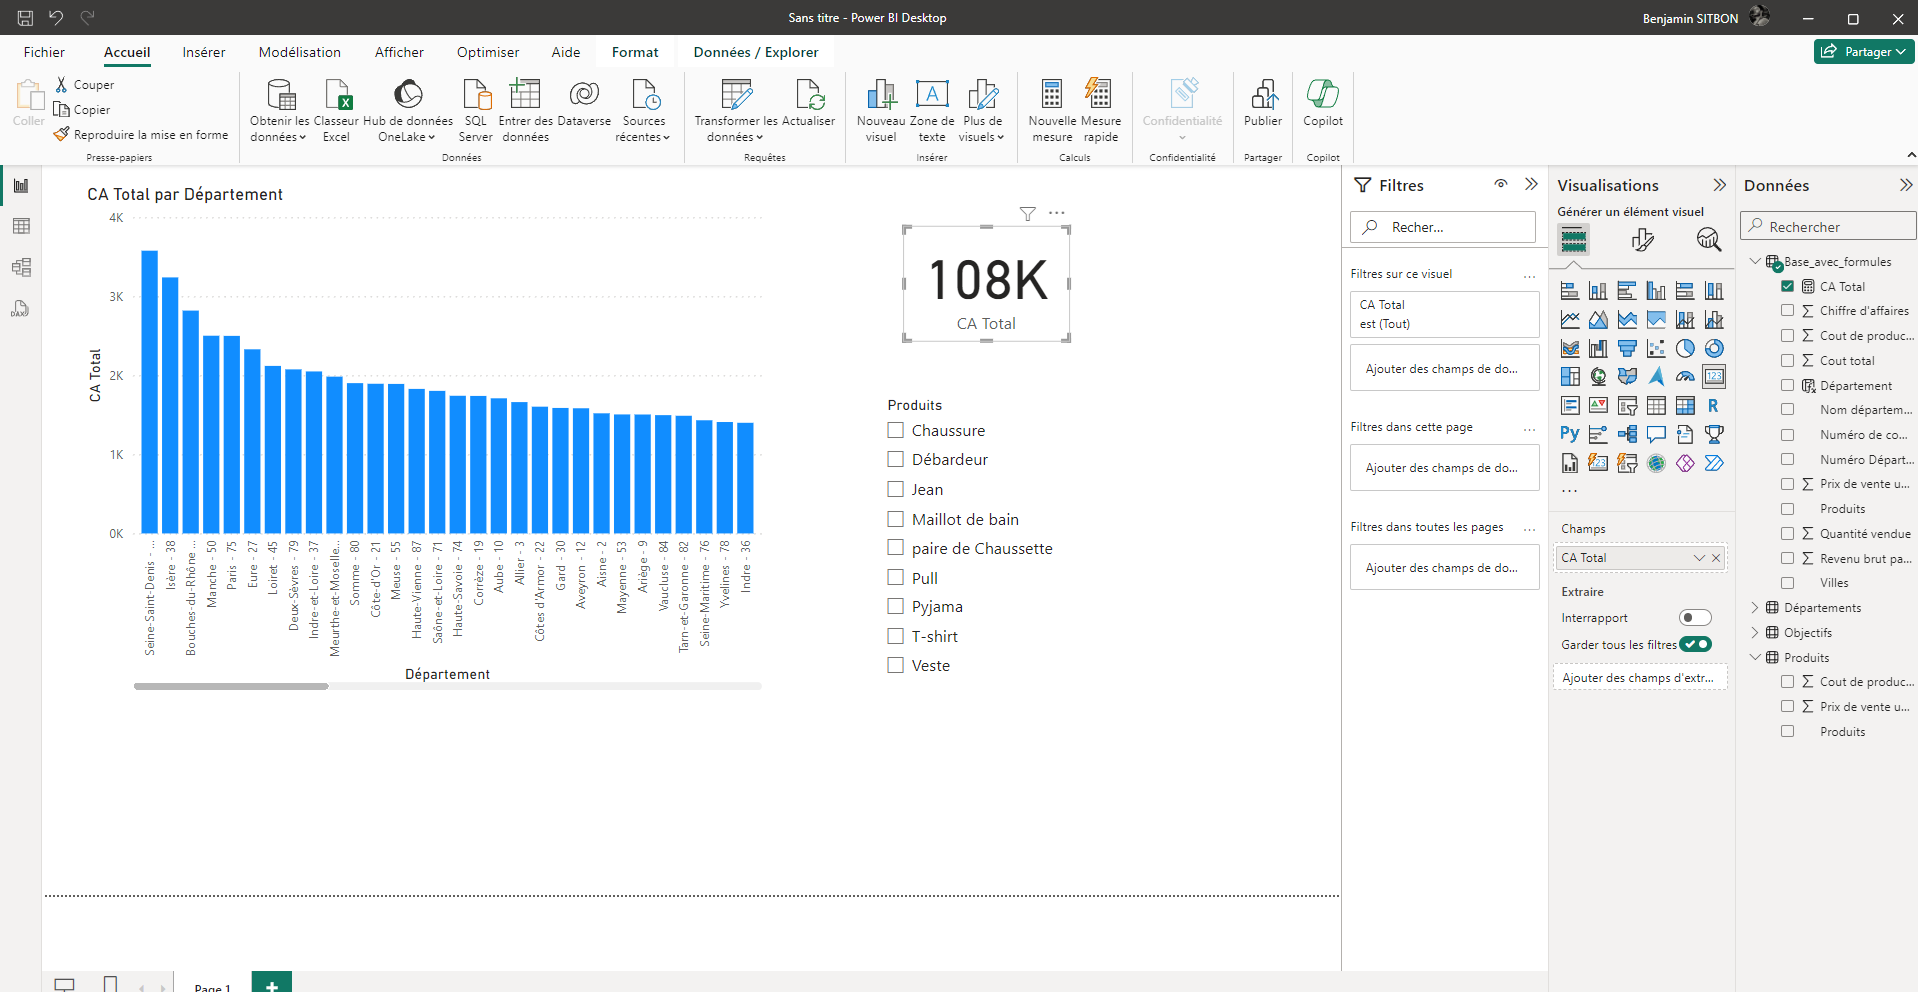This screenshot has width=1918, height=992.
Task: Choose the Slicer visualization icon
Action: click(x=1627, y=406)
